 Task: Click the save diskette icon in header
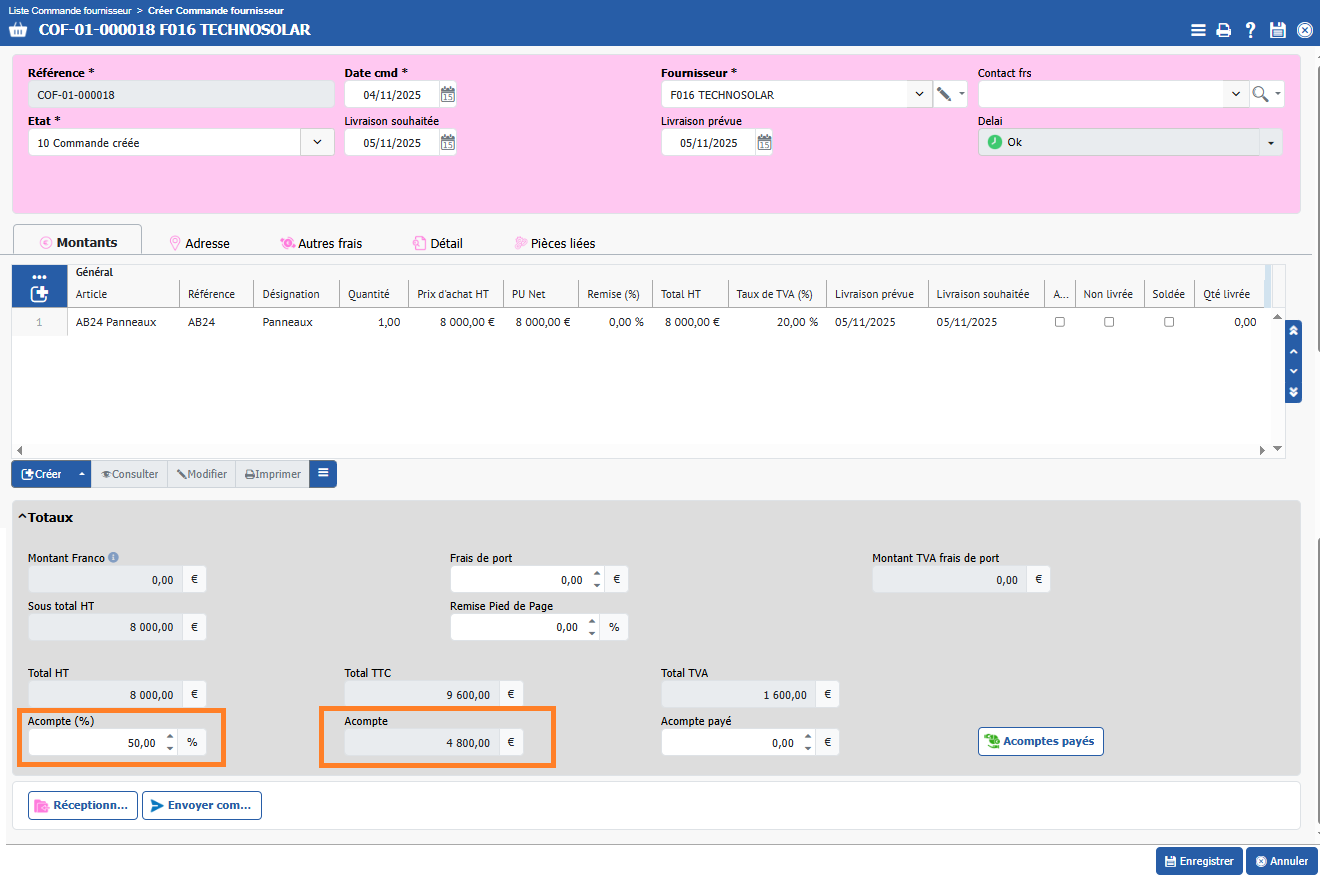[x=1277, y=30]
